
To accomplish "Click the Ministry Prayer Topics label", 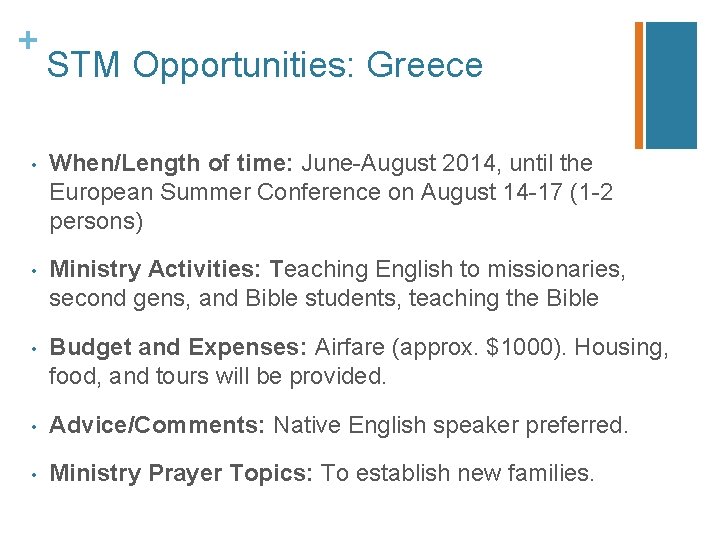I will pos(181,473).
